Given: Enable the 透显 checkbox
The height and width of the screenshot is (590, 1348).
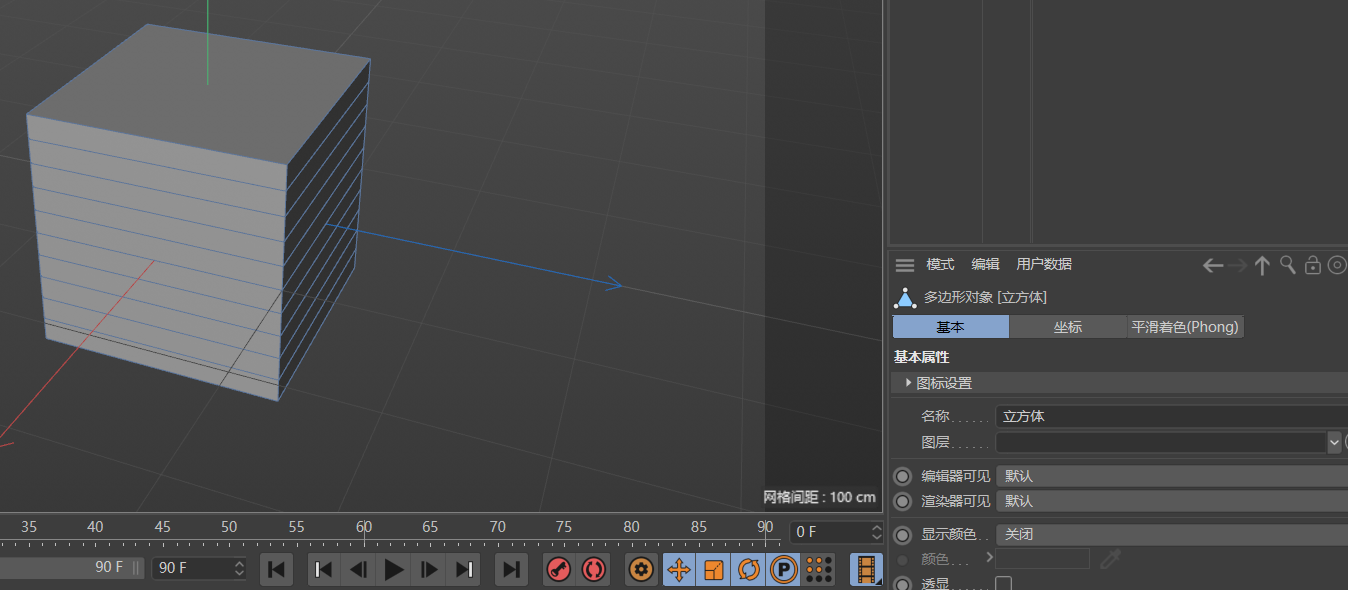Looking at the screenshot, I should coord(1003,584).
